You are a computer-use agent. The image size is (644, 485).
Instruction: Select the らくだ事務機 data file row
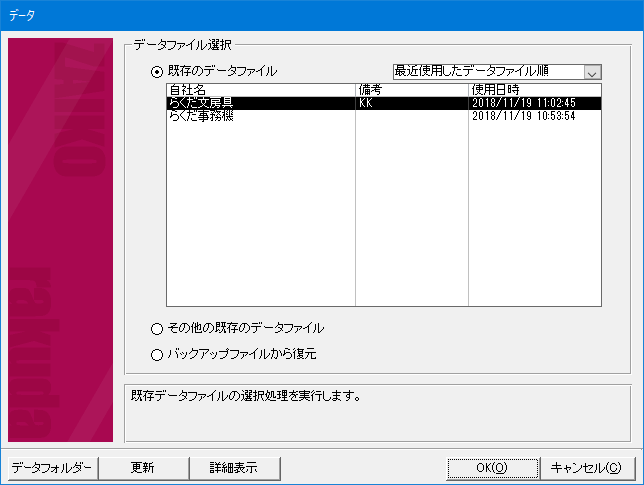tap(260, 116)
